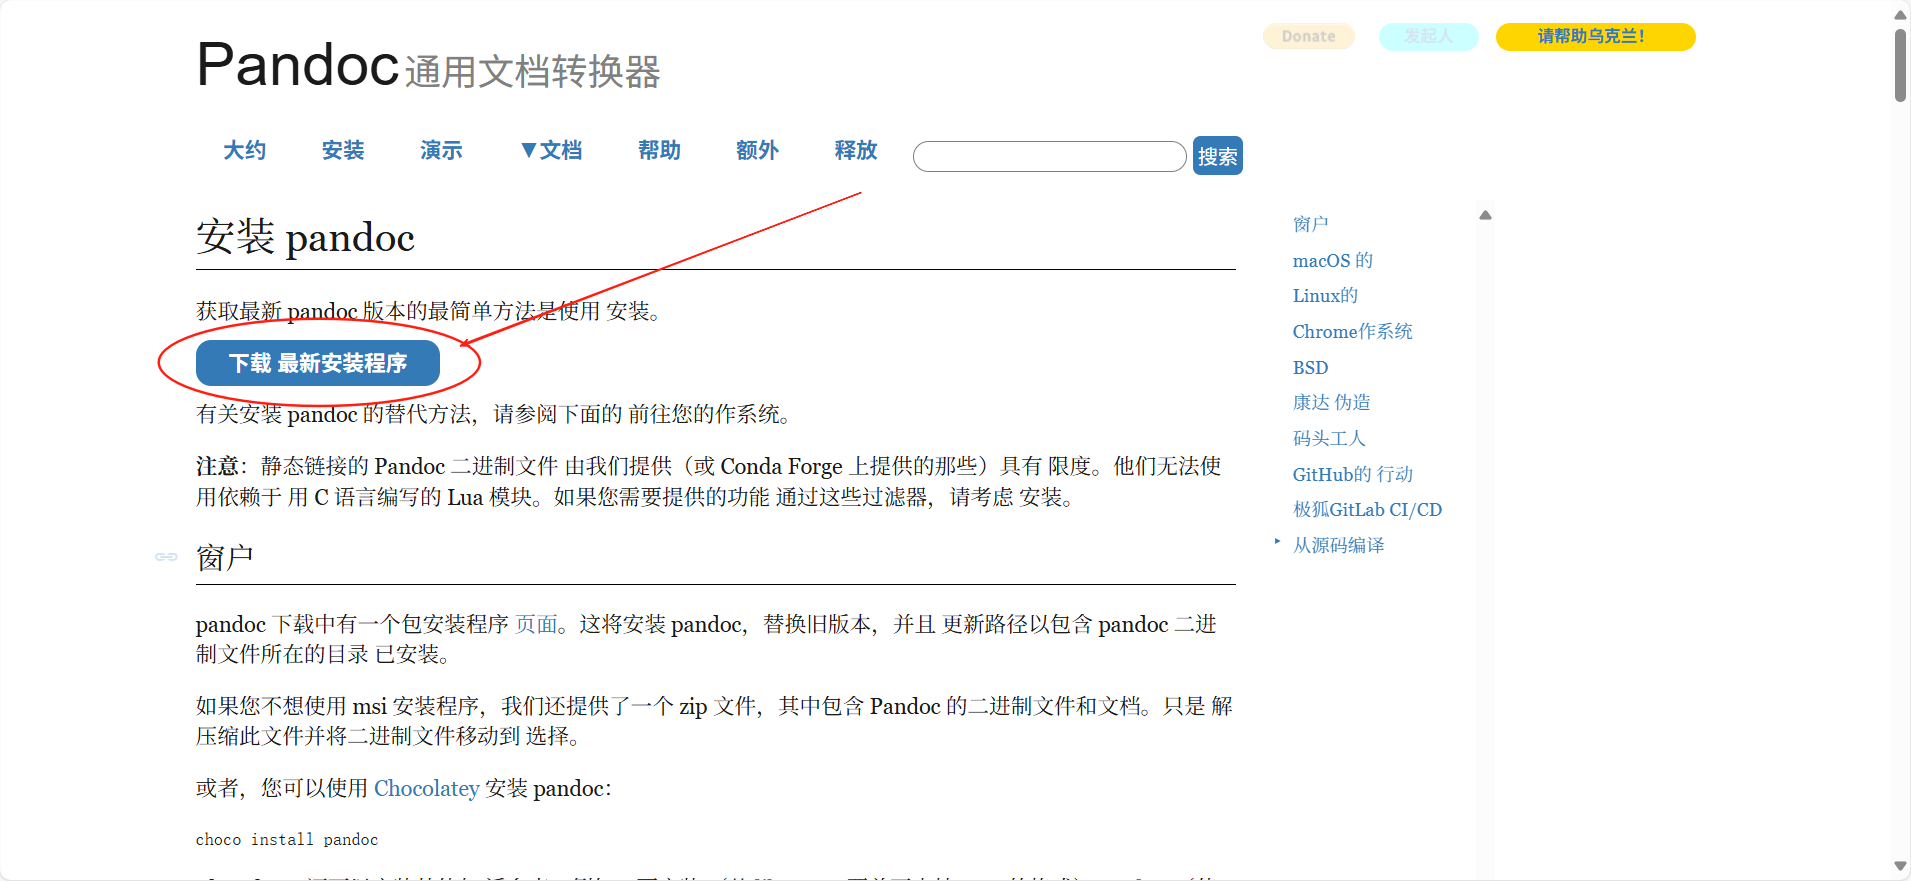This screenshot has width=1911, height=881.
Task: Open the 安装 nav item
Action: [343, 150]
